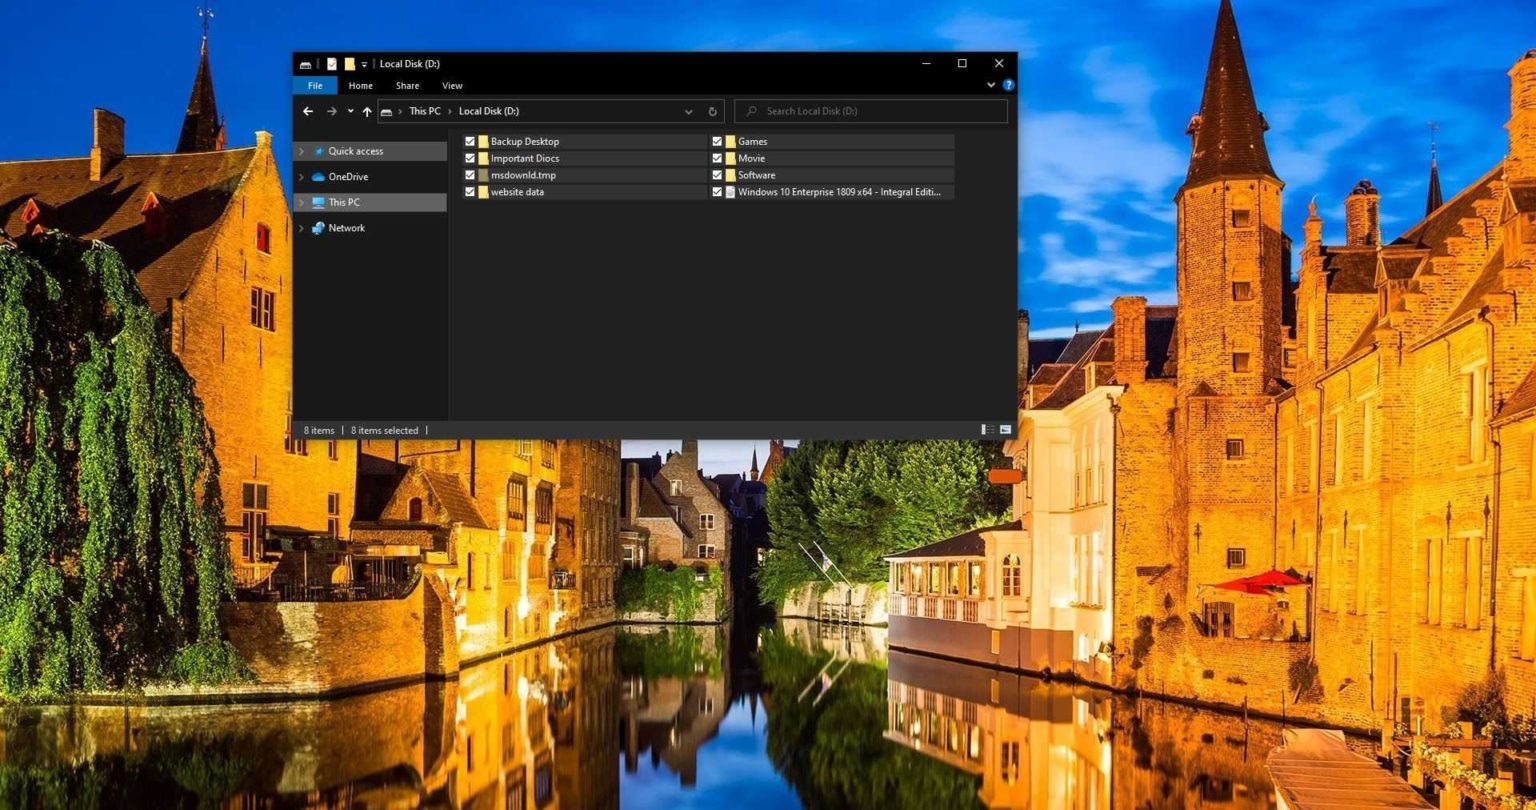Click the Properties icon in the title bar

click(x=332, y=64)
